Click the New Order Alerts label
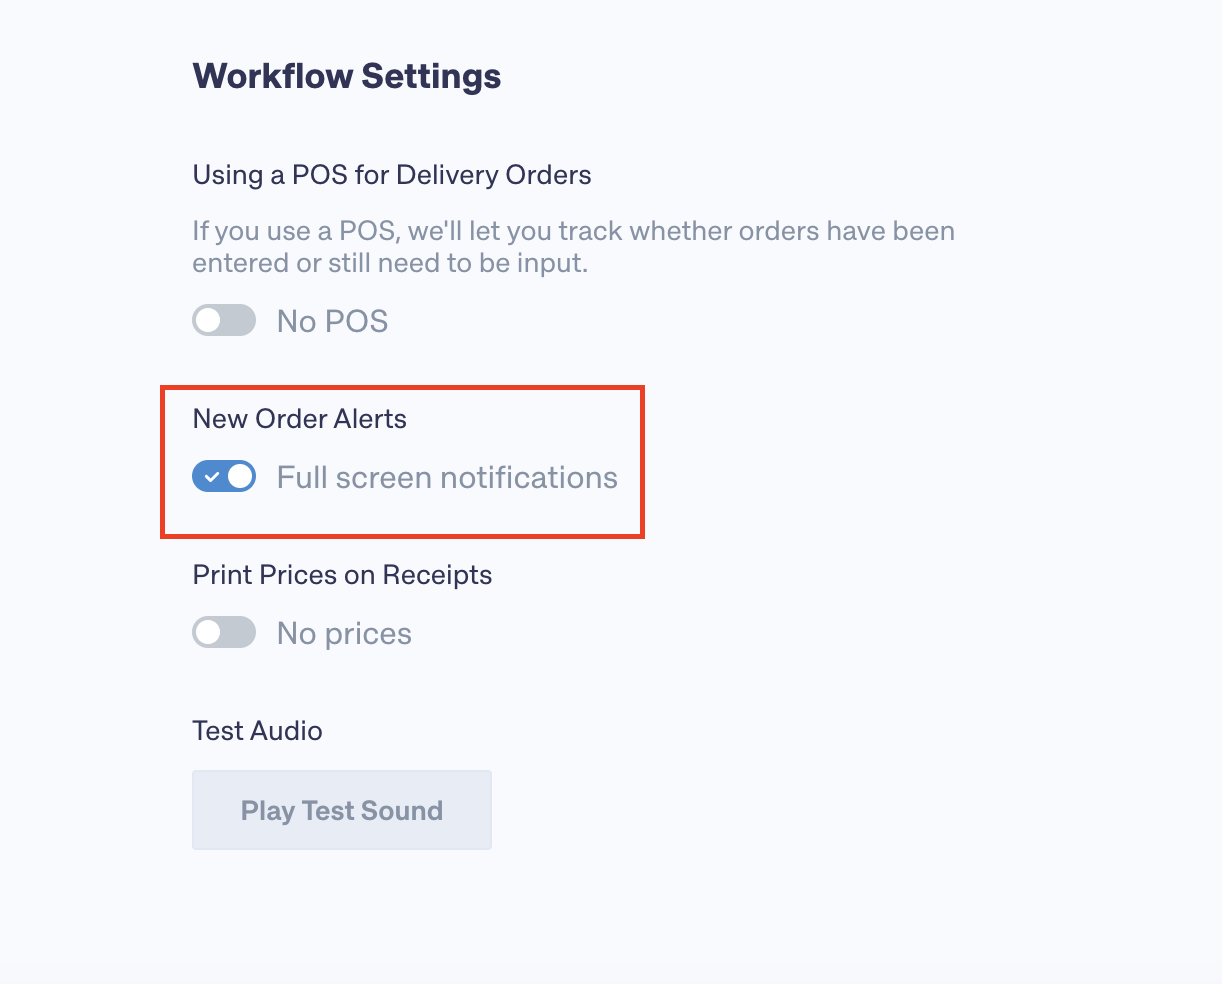 pyautogui.click(x=299, y=419)
